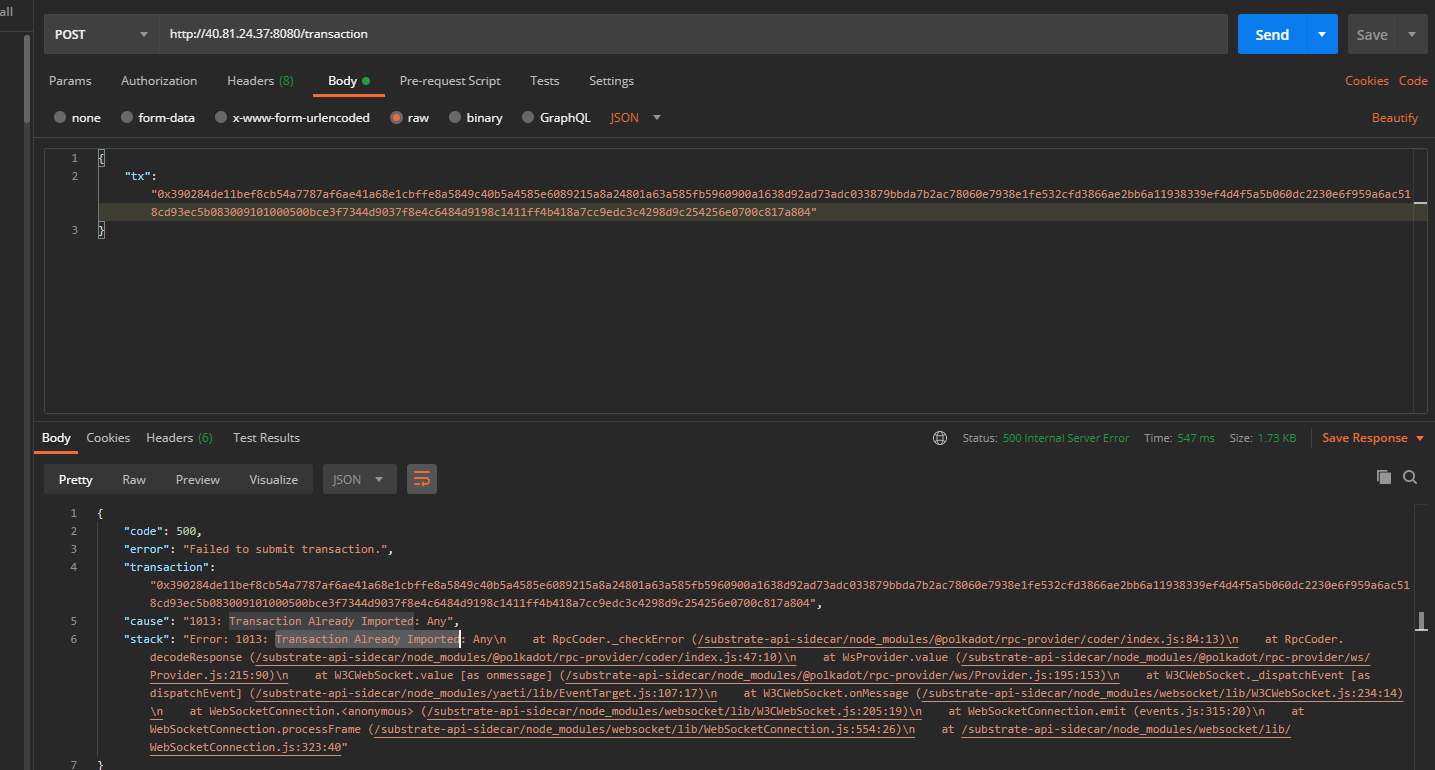Select the form-data body type
Viewport: 1435px width, 770px height.
pyautogui.click(x=158, y=117)
